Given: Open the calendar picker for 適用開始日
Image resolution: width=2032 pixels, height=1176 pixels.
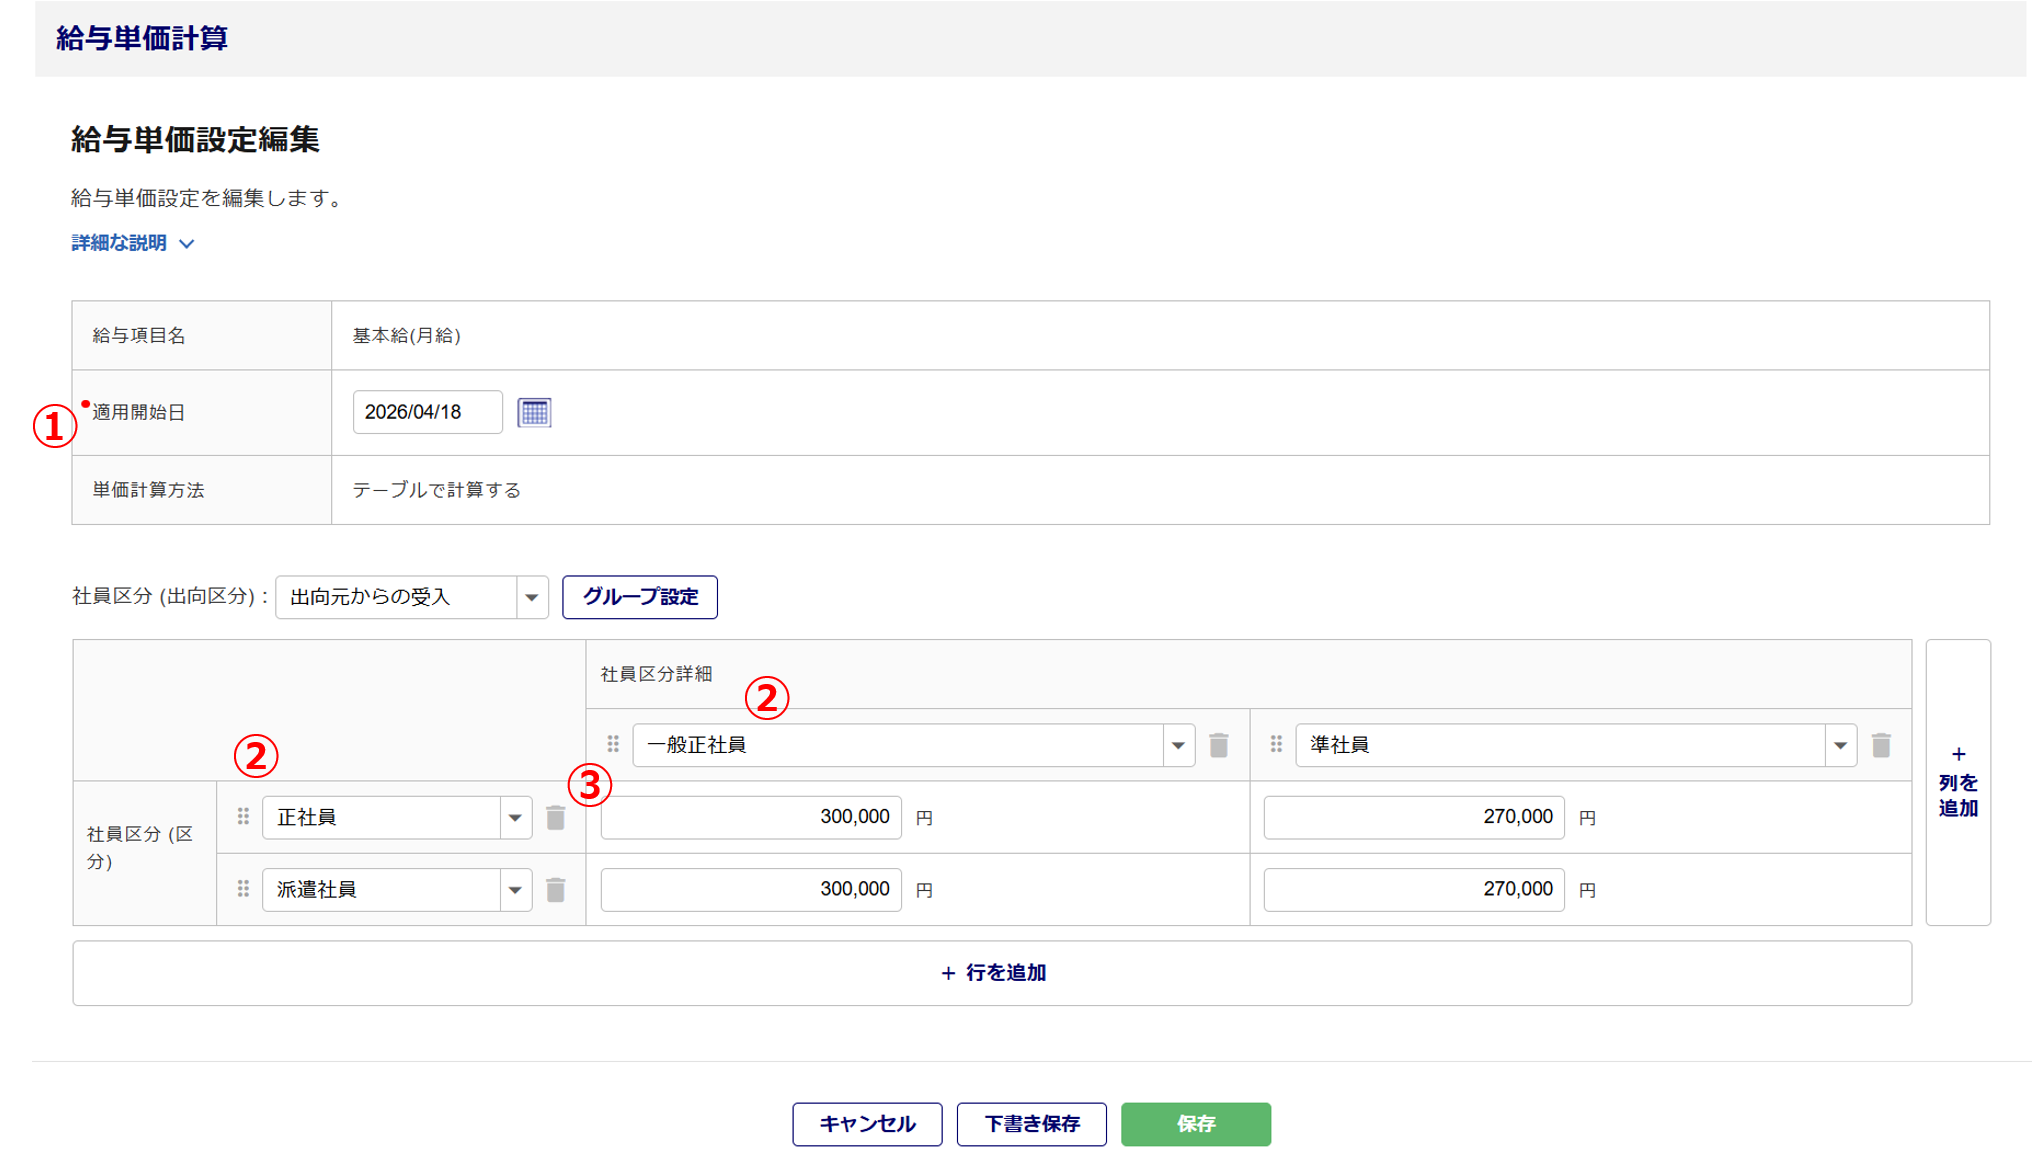Looking at the screenshot, I should click(x=534, y=412).
